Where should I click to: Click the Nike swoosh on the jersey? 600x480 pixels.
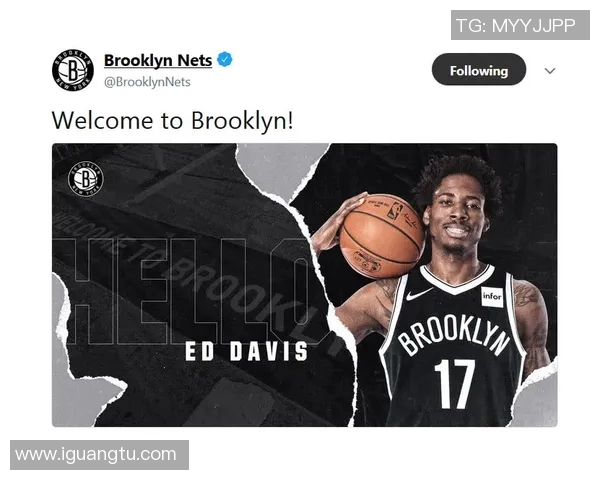click(418, 294)
